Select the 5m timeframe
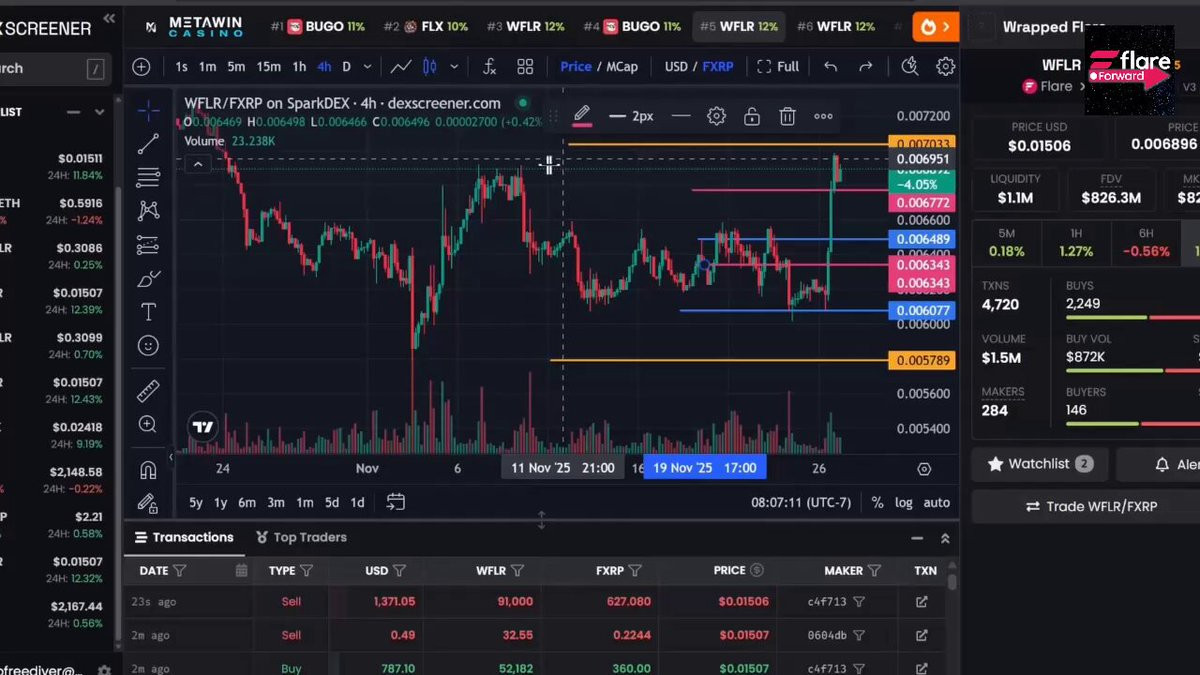 (x=236, y=67)
